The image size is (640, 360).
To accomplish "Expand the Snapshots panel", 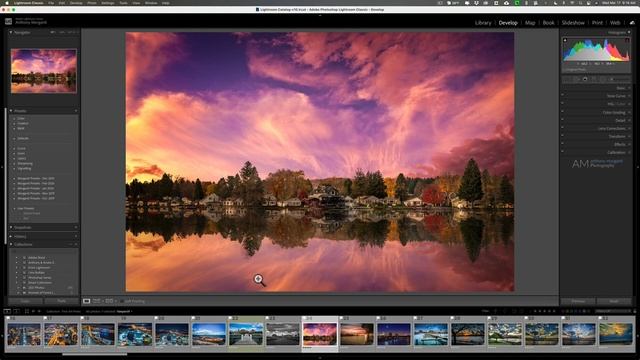I will [11, 227].
